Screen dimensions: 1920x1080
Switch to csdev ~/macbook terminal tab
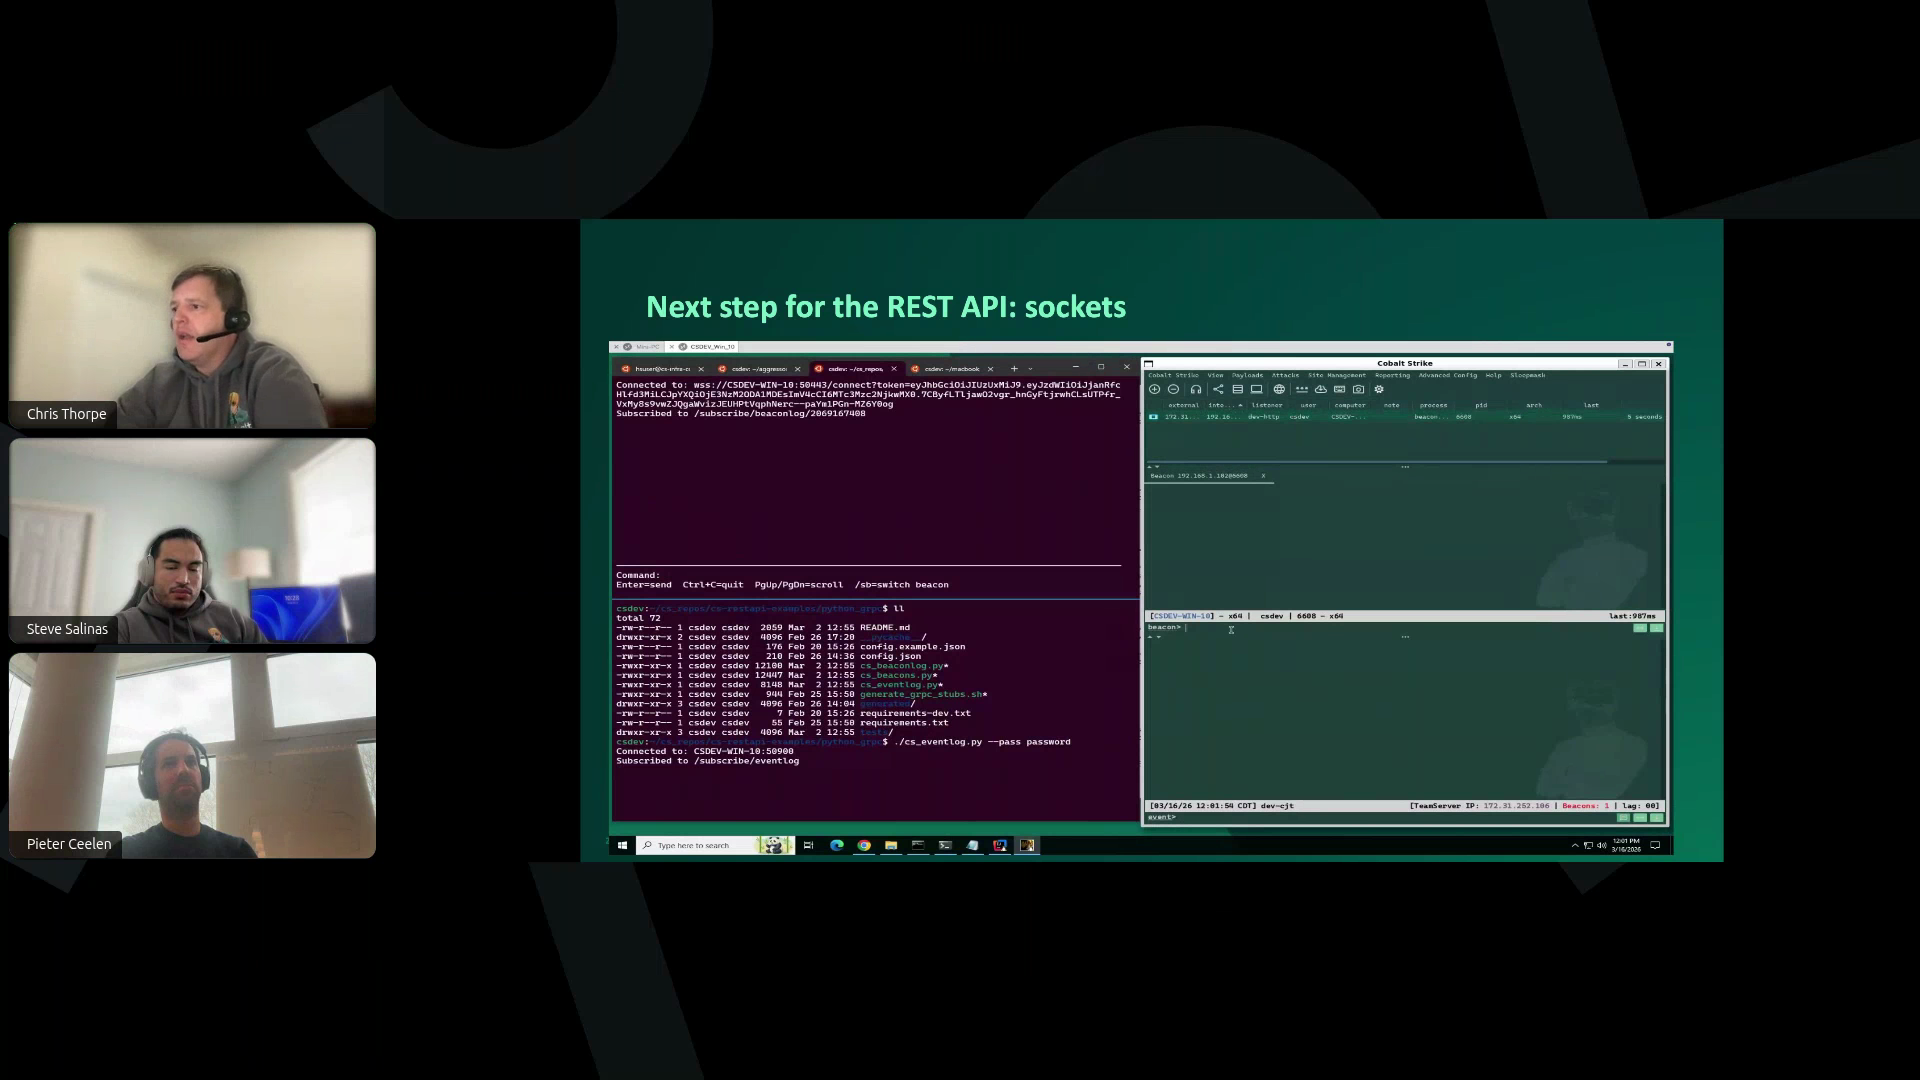tap(950, 369)
